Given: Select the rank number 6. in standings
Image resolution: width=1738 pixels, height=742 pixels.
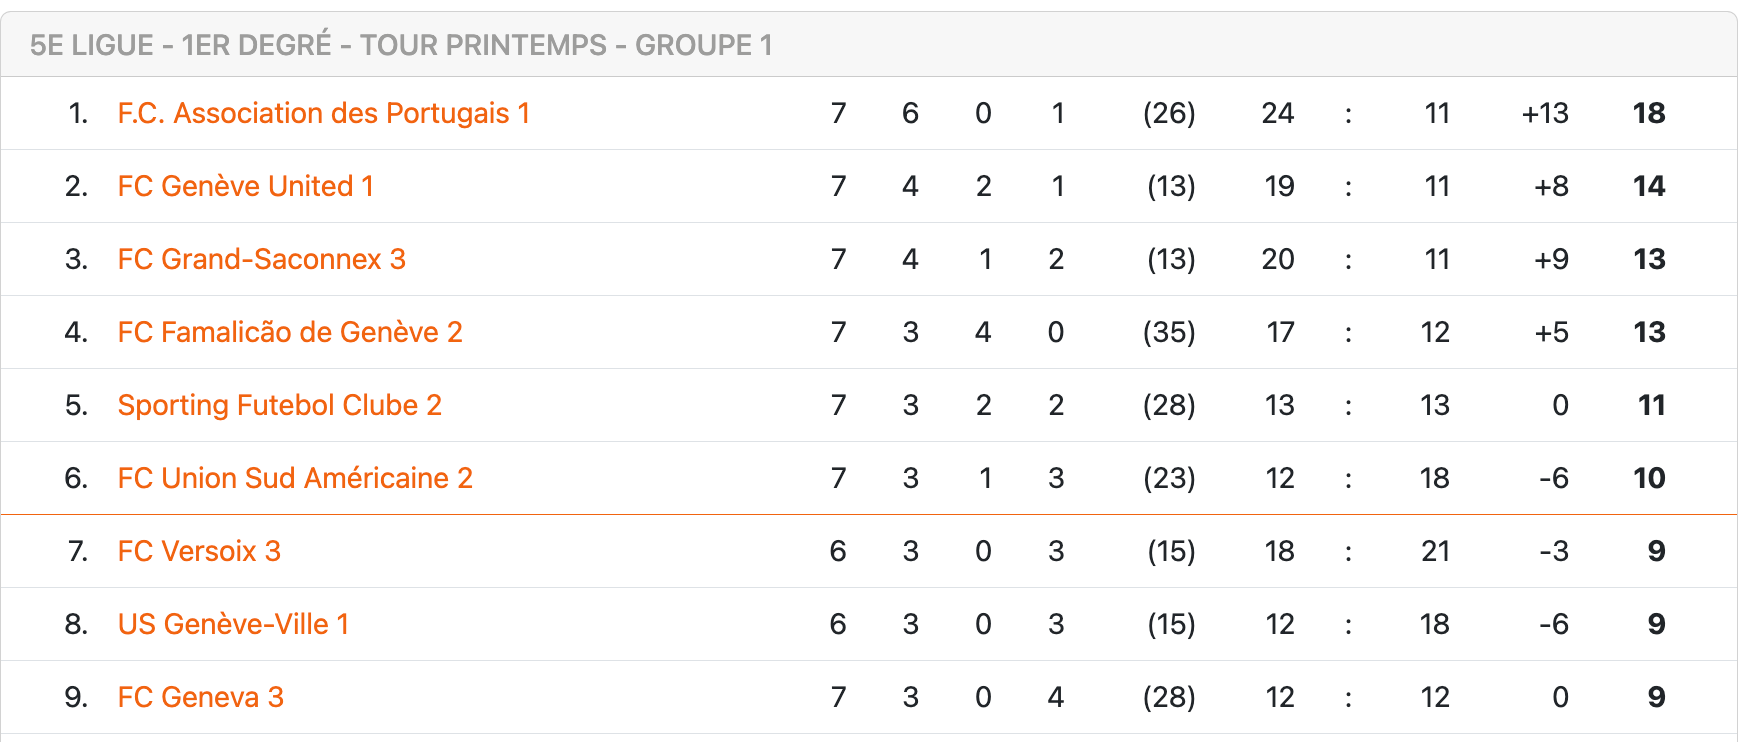Looking at the screenshot, I should (76, 478).
